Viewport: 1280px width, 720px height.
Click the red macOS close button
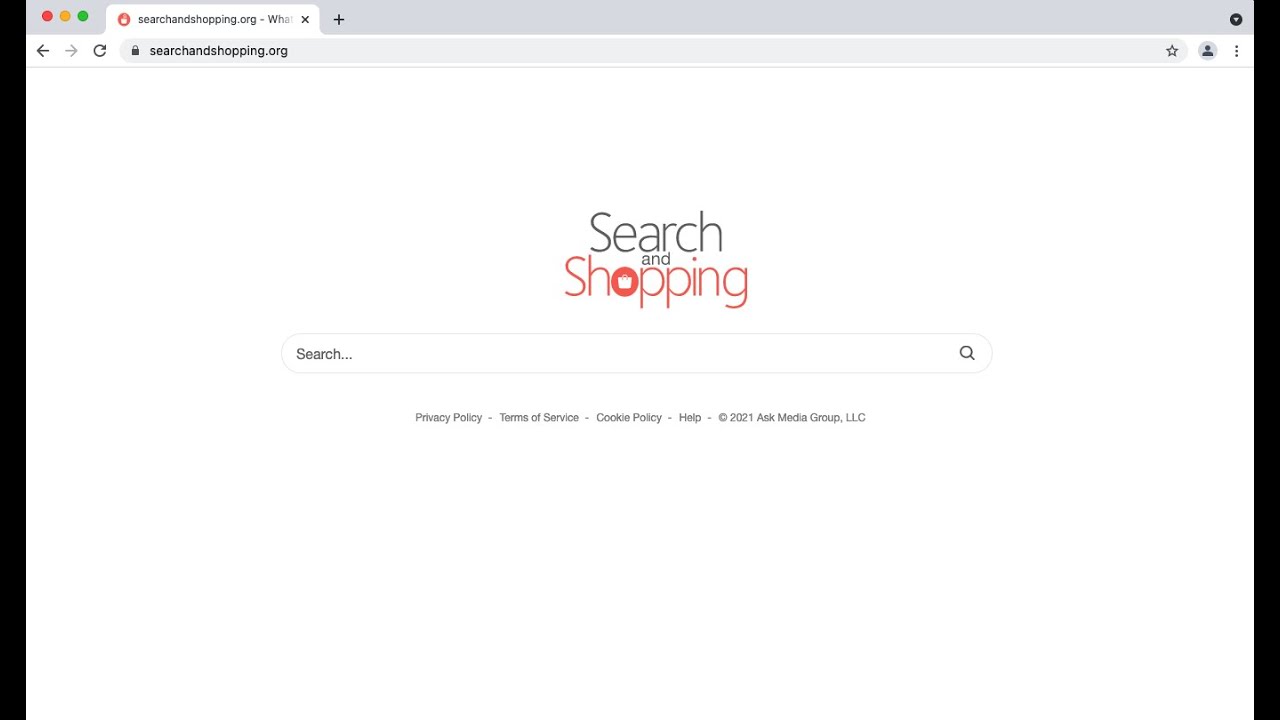(x=47, y=16)
